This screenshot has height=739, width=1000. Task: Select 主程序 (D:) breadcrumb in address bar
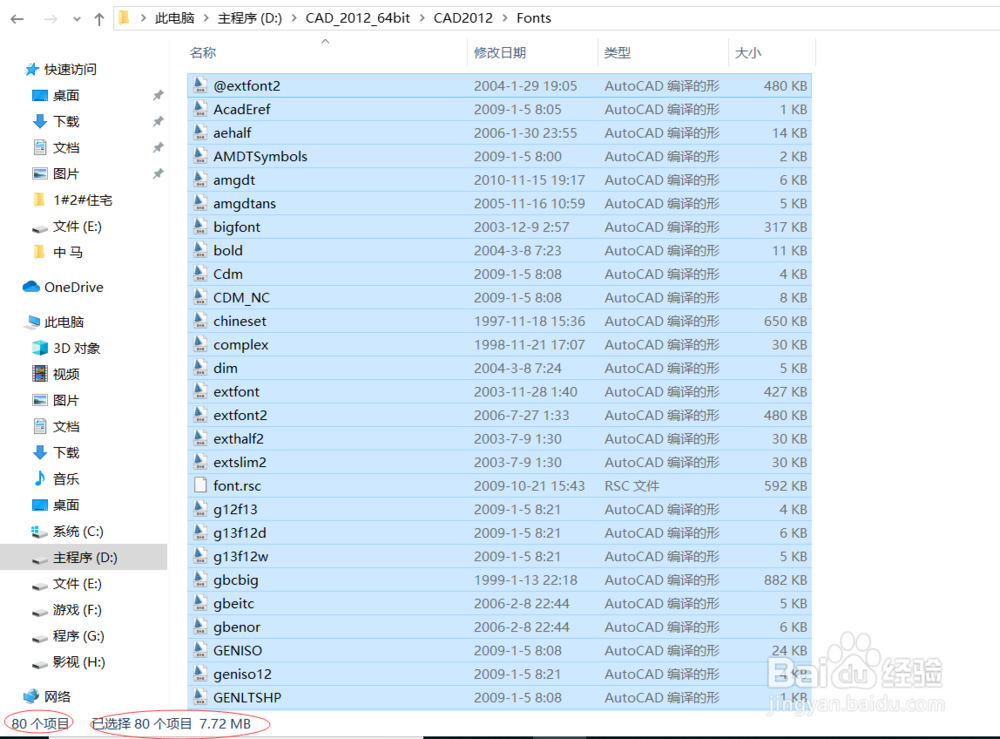[249, 18]
